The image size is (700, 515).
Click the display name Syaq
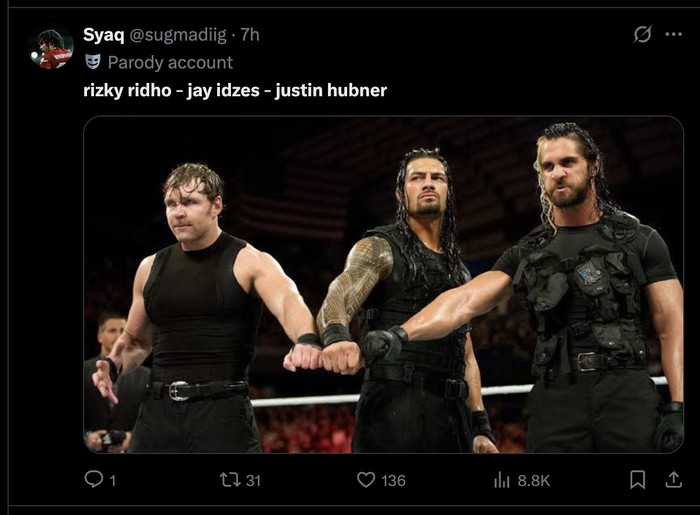pos(103,34)
